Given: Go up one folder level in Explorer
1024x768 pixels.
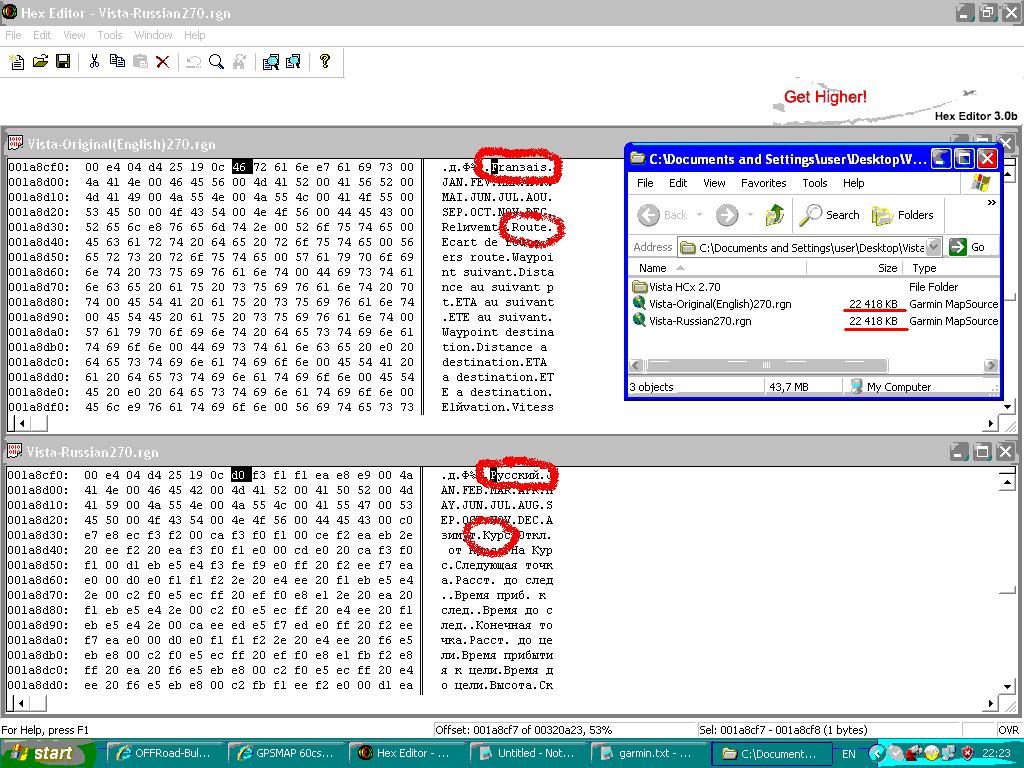Looking at the screenshot, I should click(774, 215).
